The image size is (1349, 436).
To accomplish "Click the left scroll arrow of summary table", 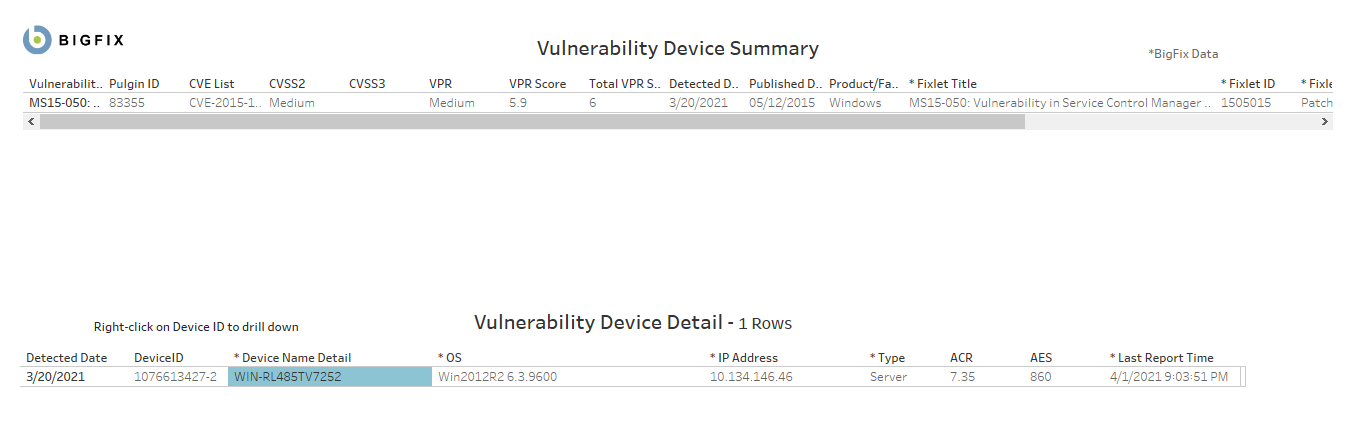I will click(31, 121).
